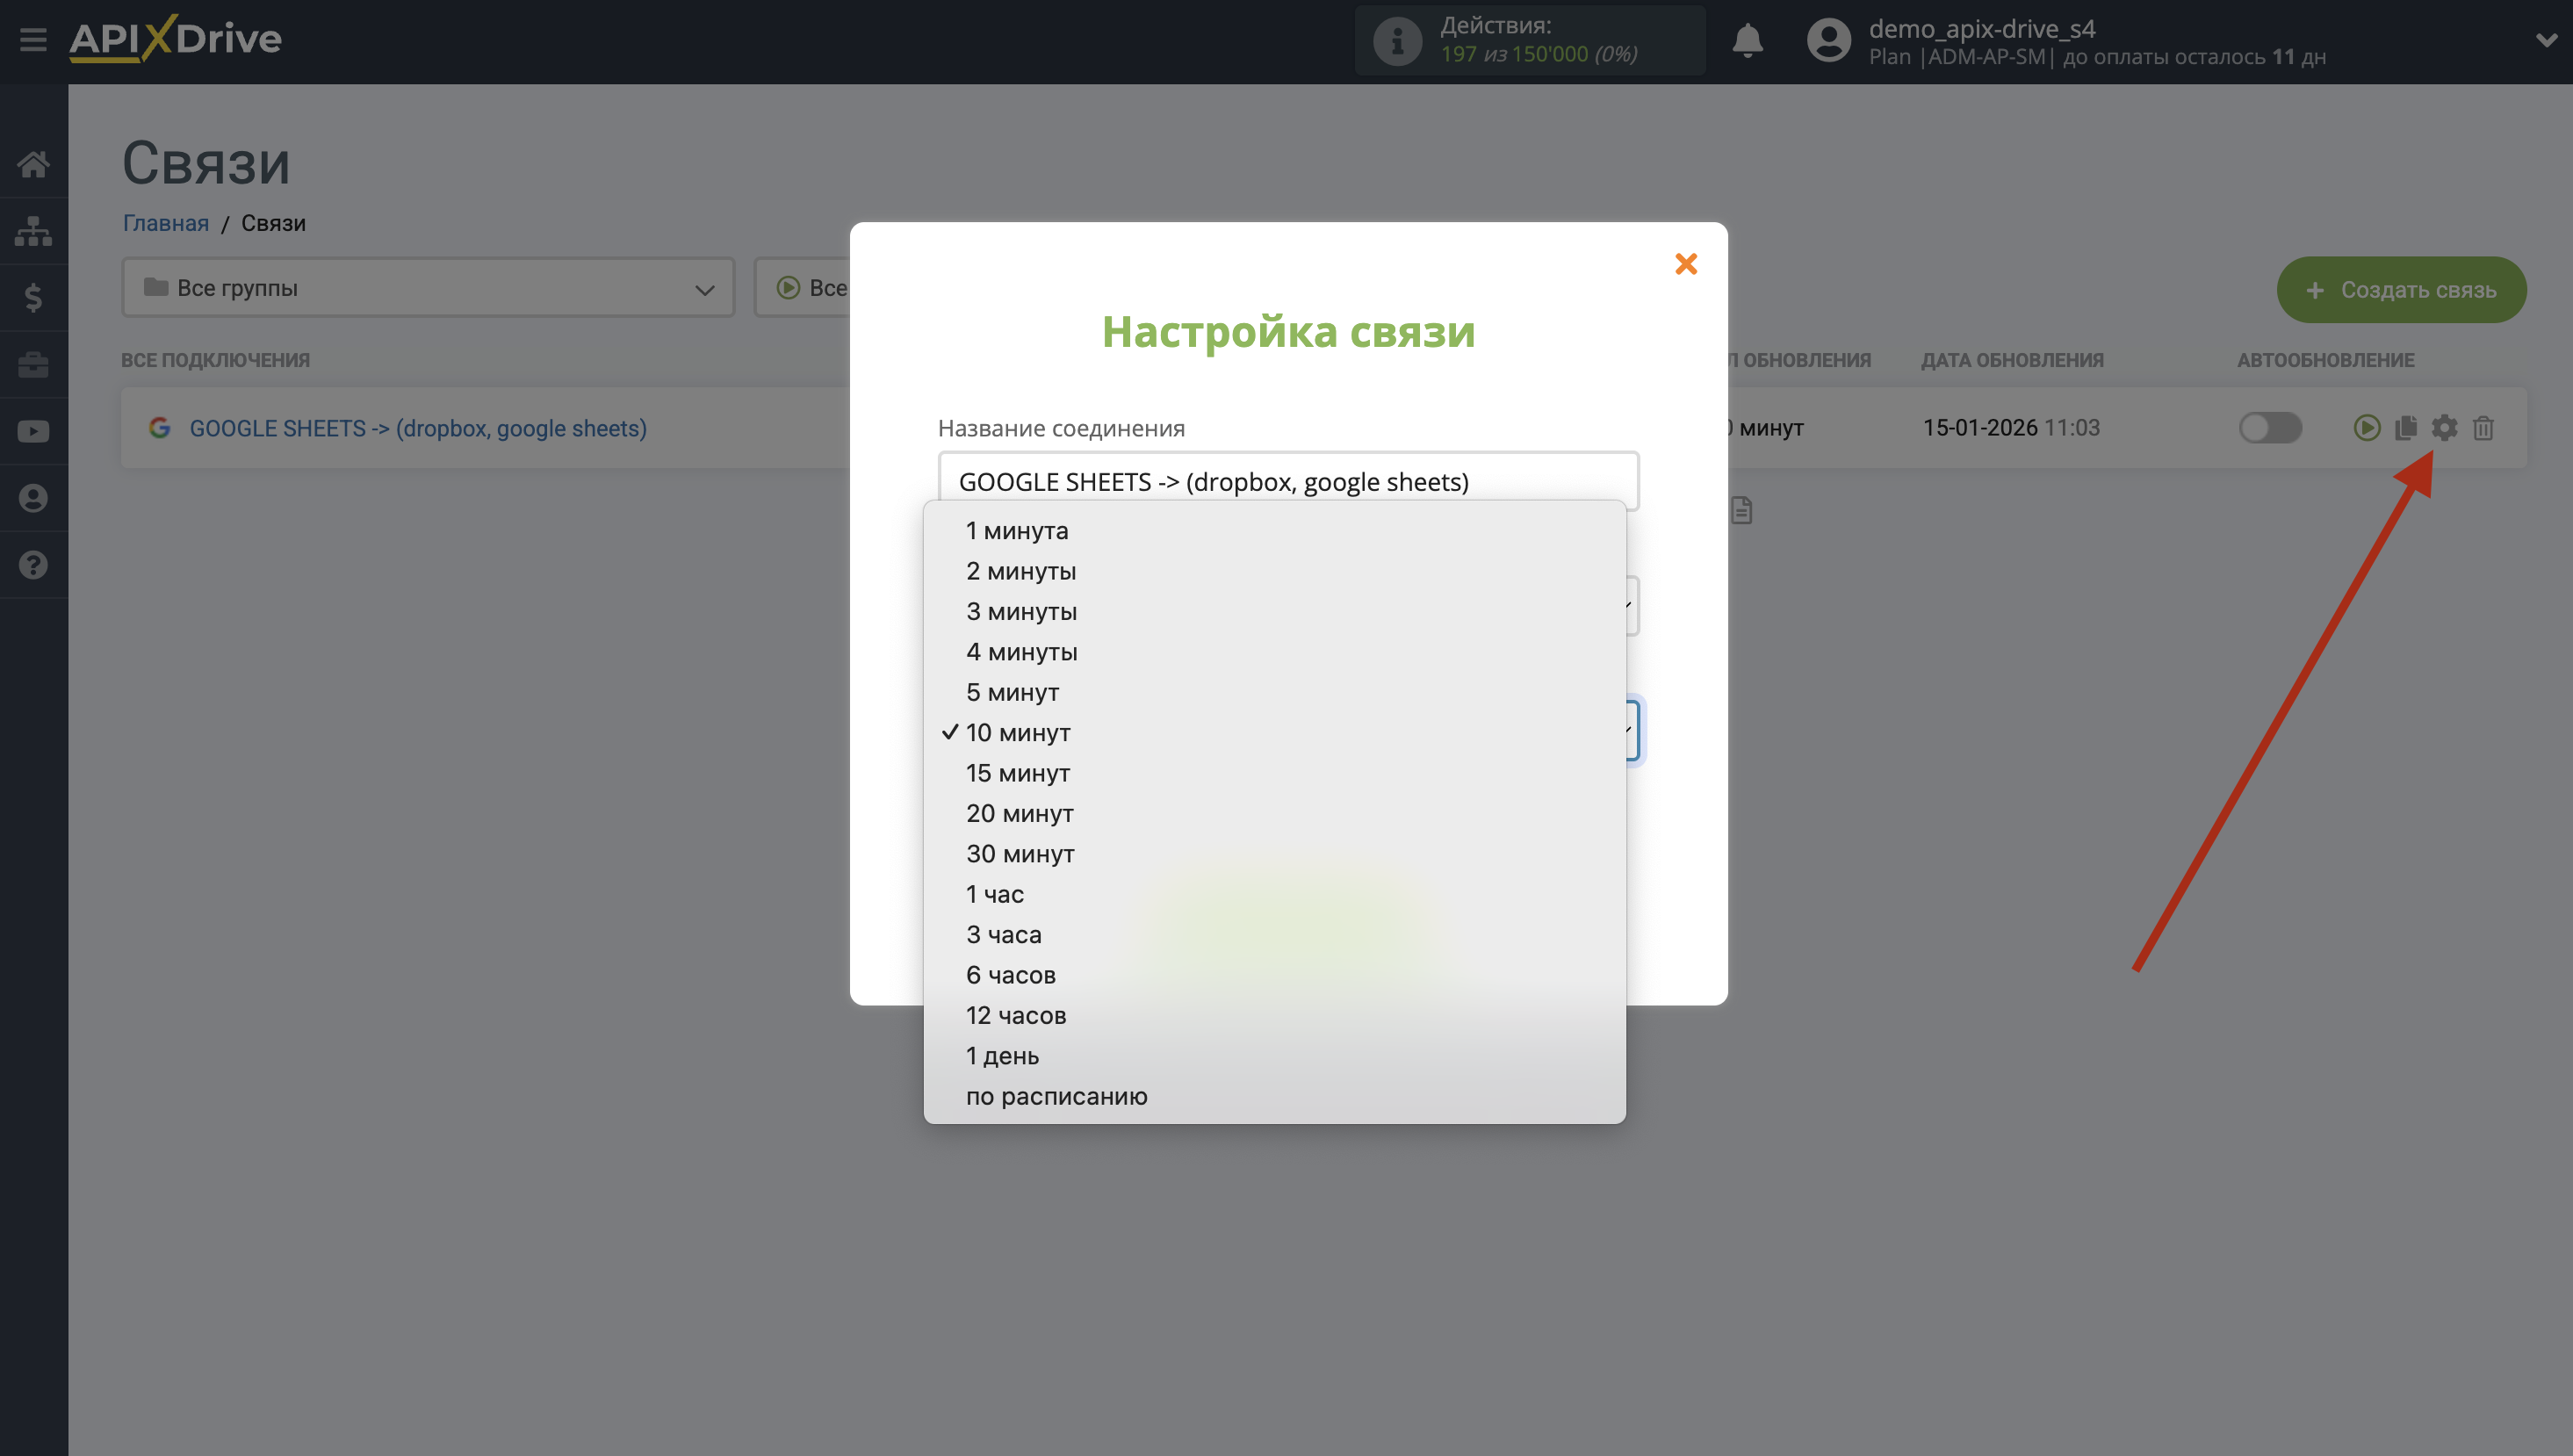Open connection settings via gear icon
The height and width of the screenshot is (1456, 2573).
tap(2445, 428)
